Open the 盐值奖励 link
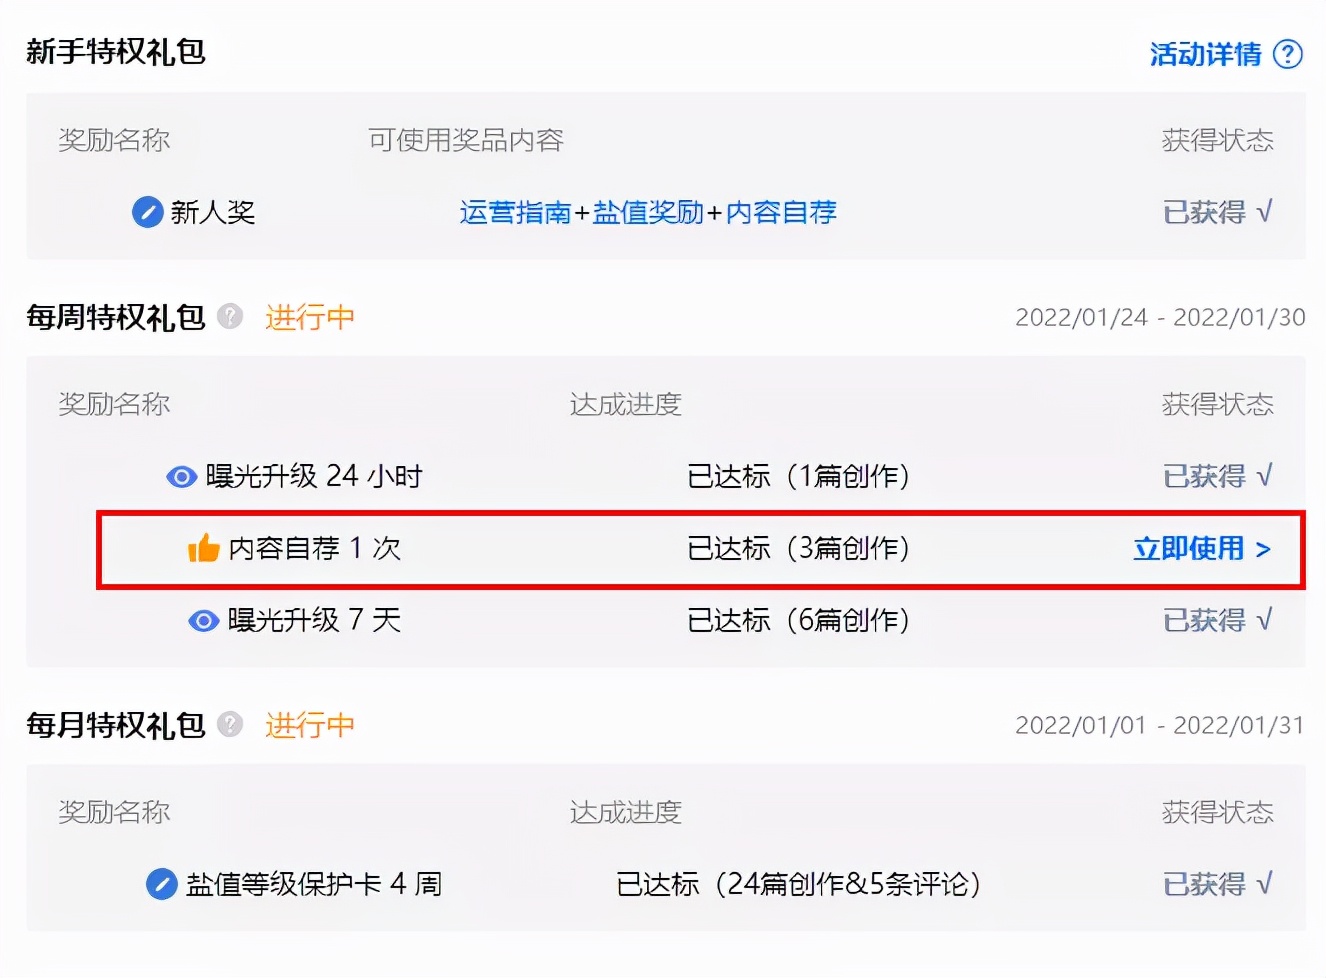The height and width of the screenshot is (978, 1326). coord(647,212)
